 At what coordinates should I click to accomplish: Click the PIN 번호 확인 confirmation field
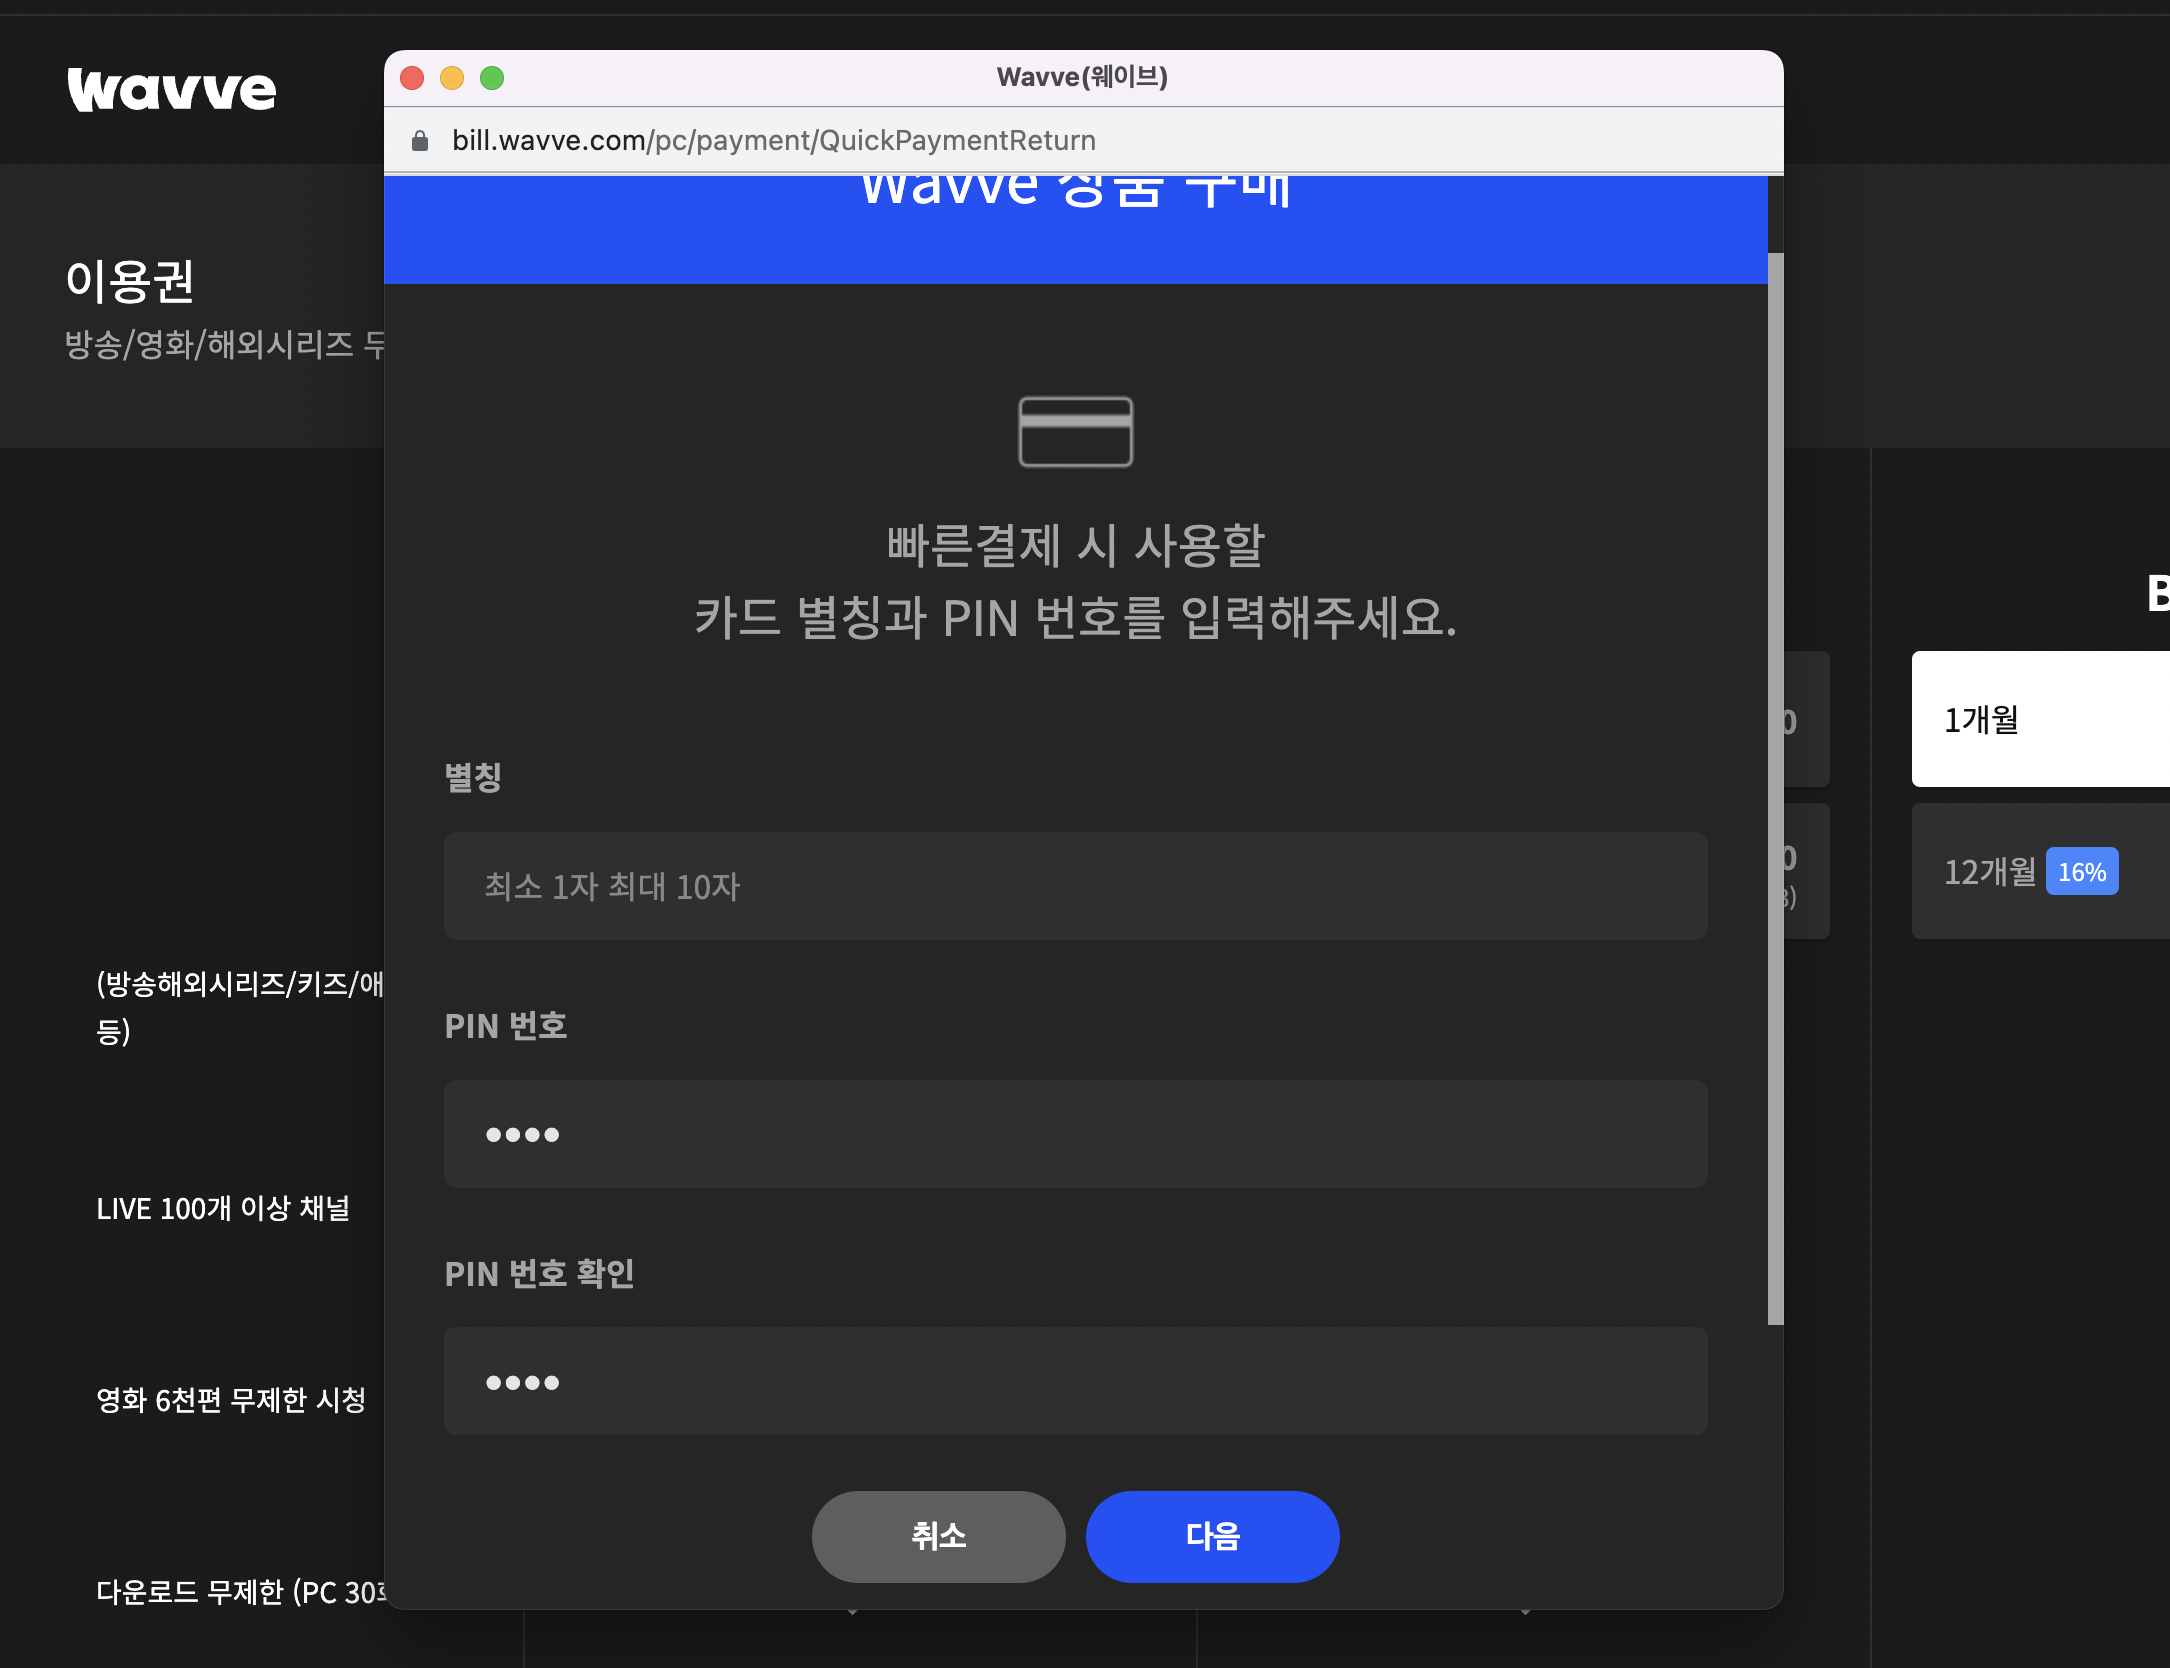point(1075,1381)
